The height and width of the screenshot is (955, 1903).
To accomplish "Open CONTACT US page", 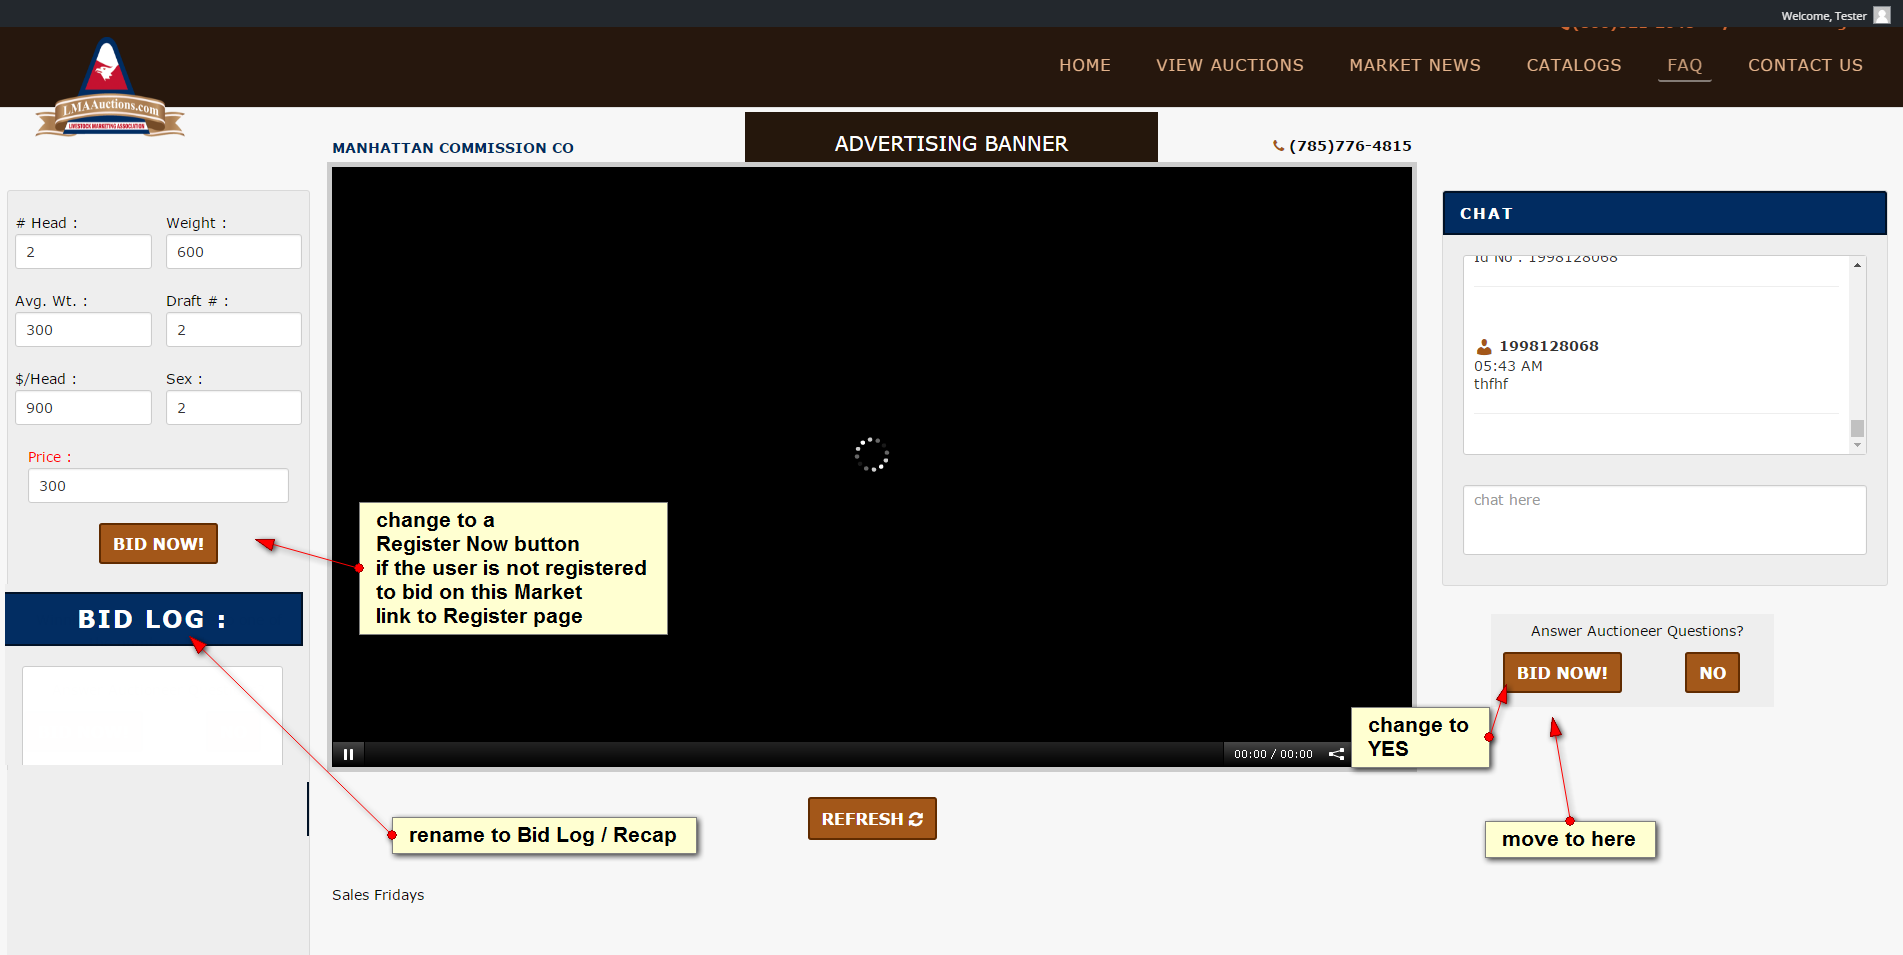I will [1805, 65].
